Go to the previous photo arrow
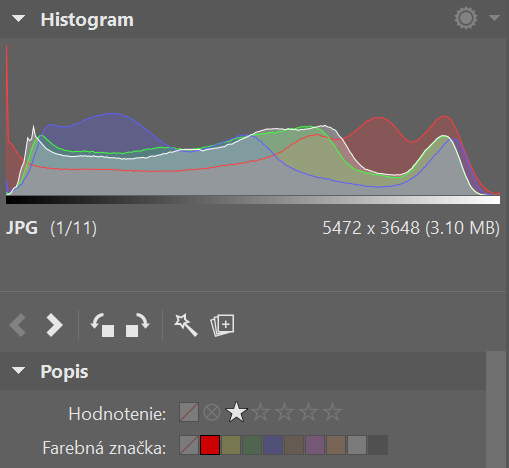This screenshot has width=509, height=468. point(18,324)
